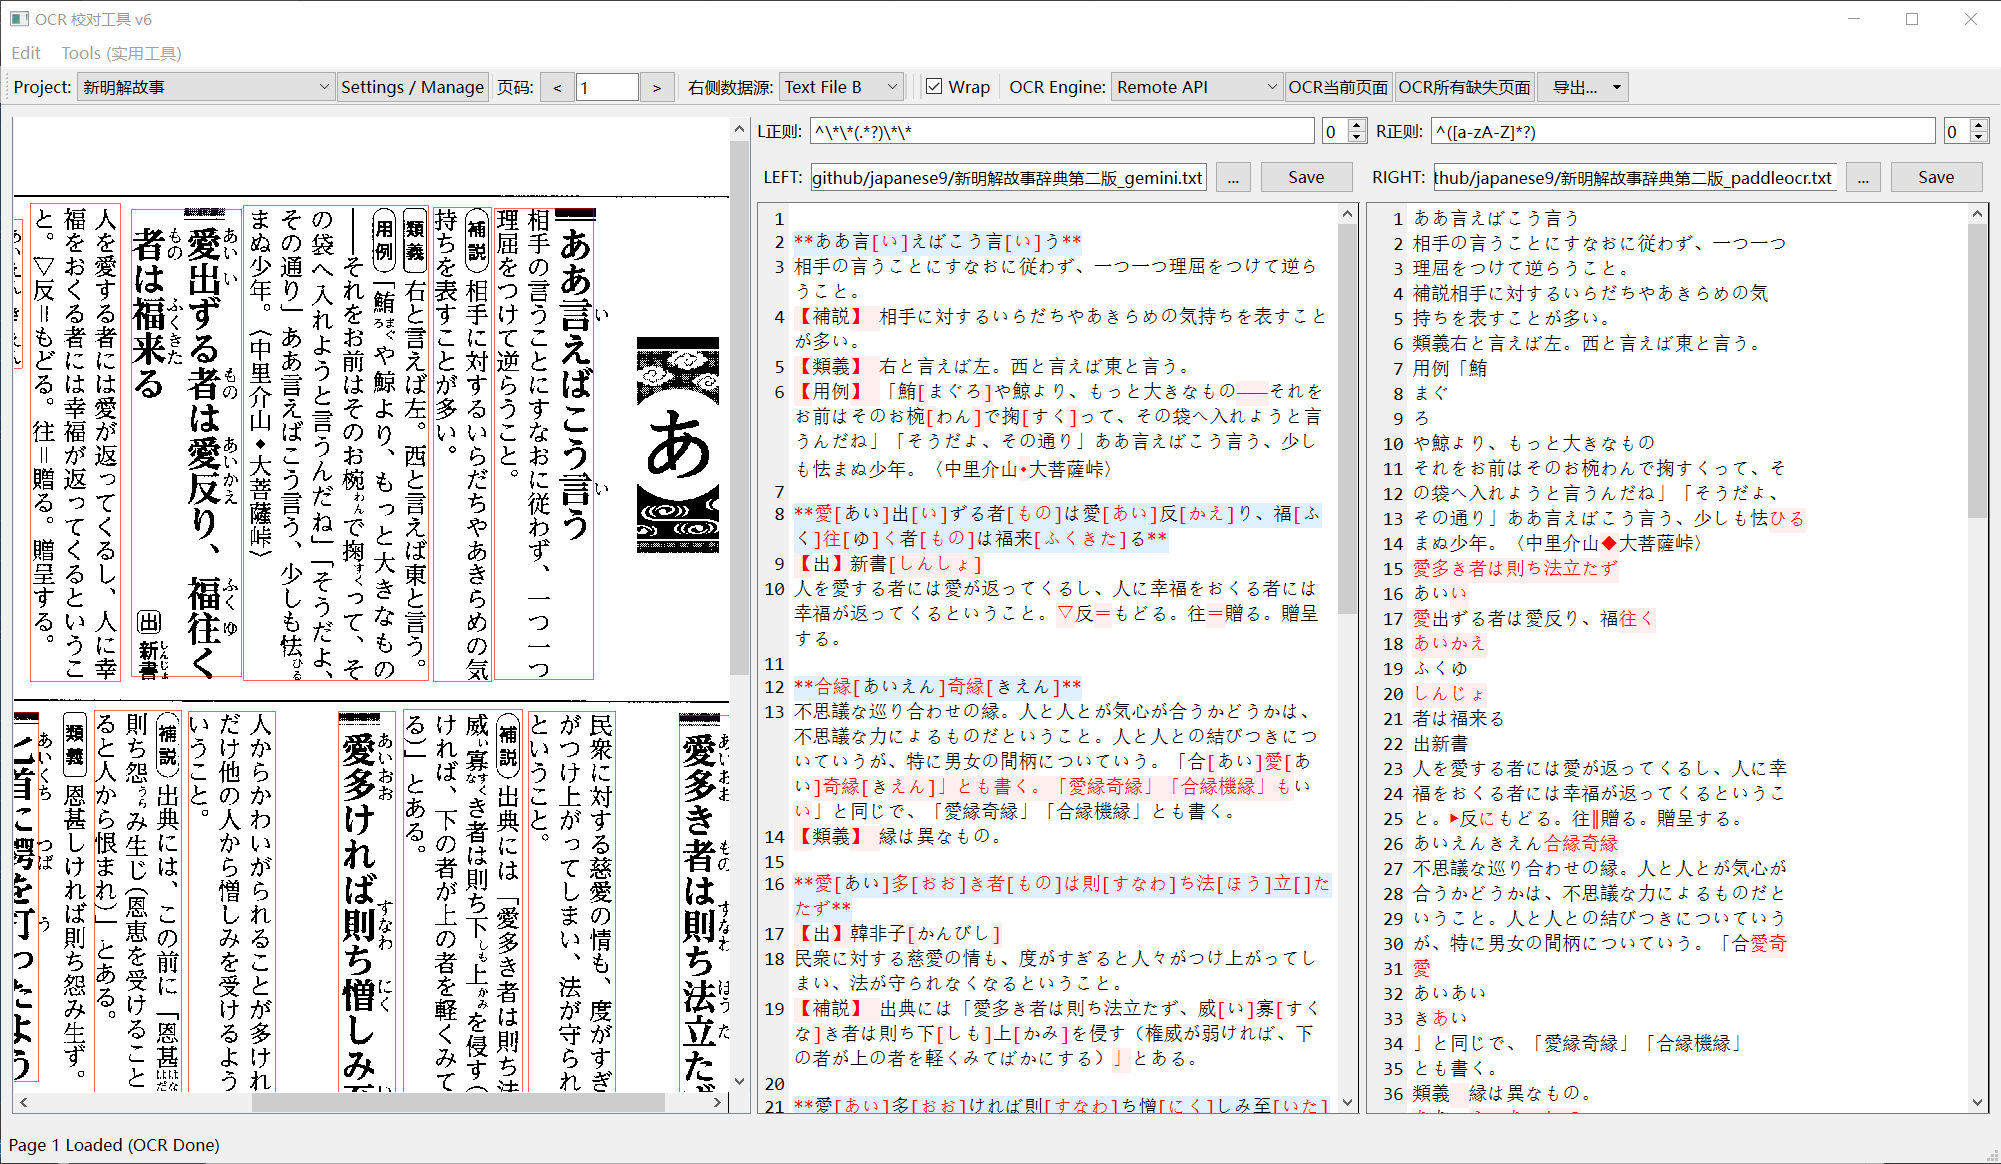The image size is (2001, 1164).
Task: Go to the next page with the > button
Action: pos(657,88)
